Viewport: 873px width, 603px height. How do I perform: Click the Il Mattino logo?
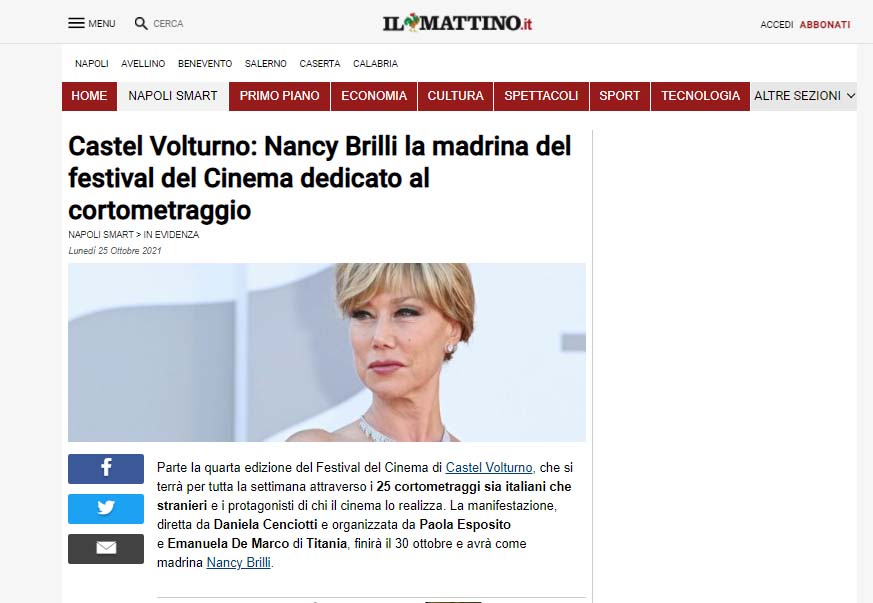(457, 23)
